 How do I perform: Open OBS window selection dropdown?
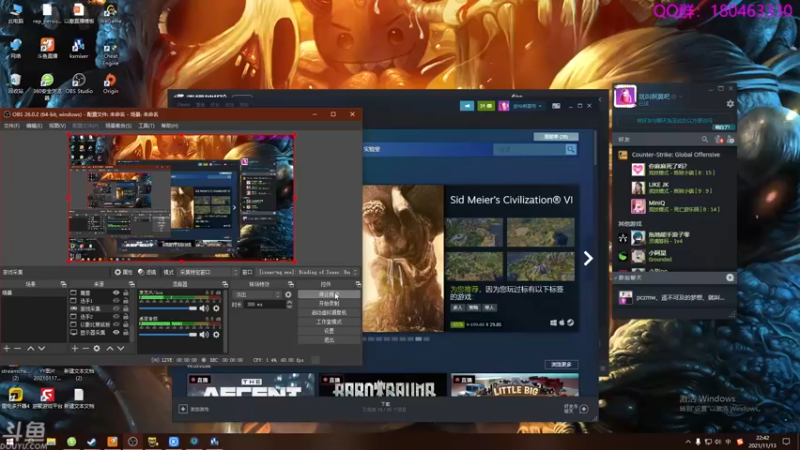pyautogui.click(x=308, y=272)
